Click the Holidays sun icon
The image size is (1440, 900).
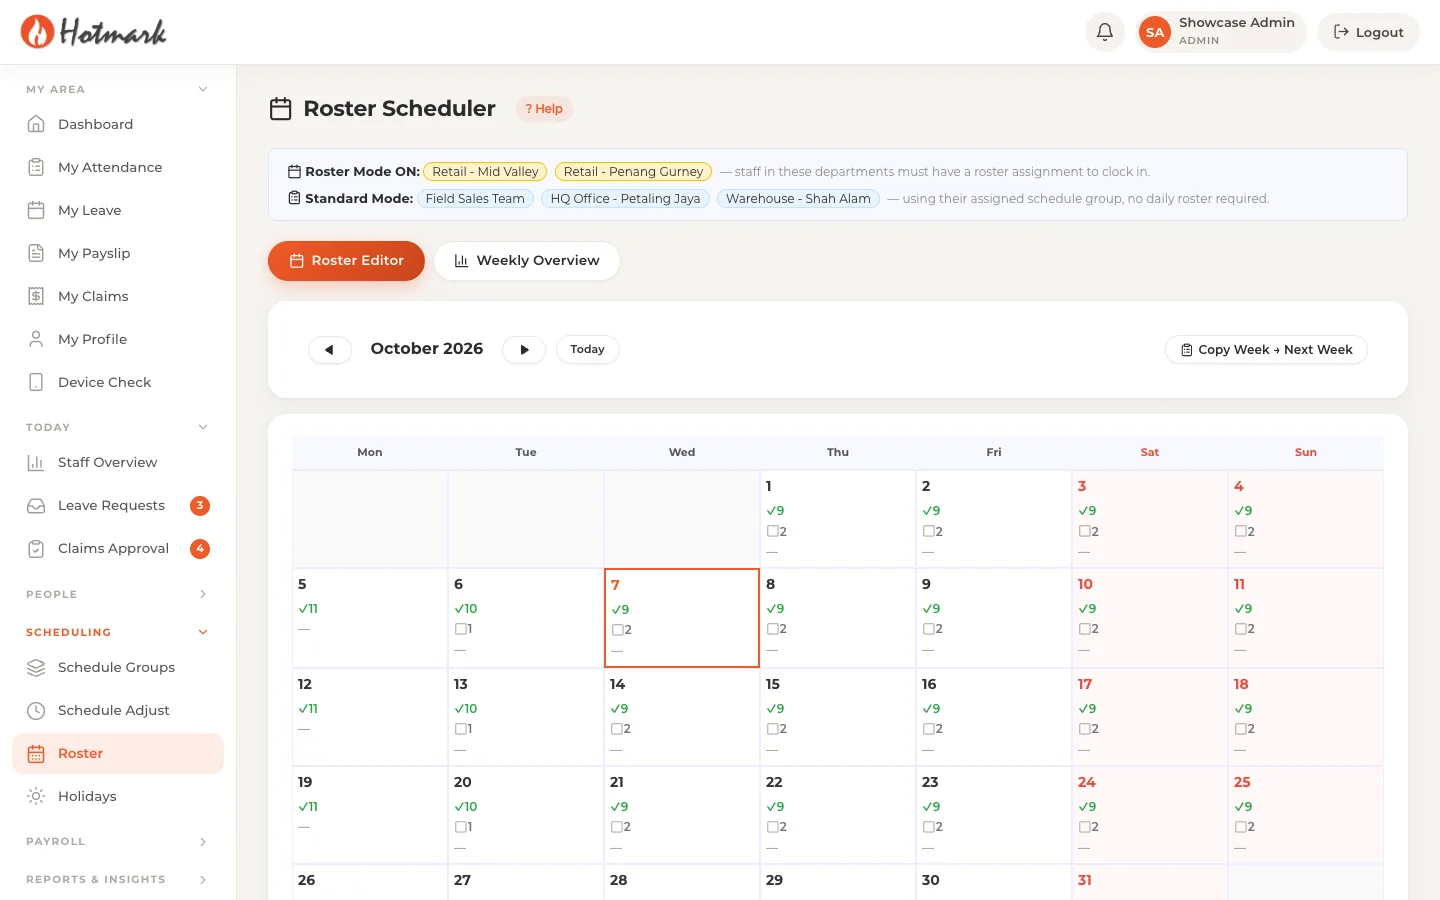[x=36, y=796]
